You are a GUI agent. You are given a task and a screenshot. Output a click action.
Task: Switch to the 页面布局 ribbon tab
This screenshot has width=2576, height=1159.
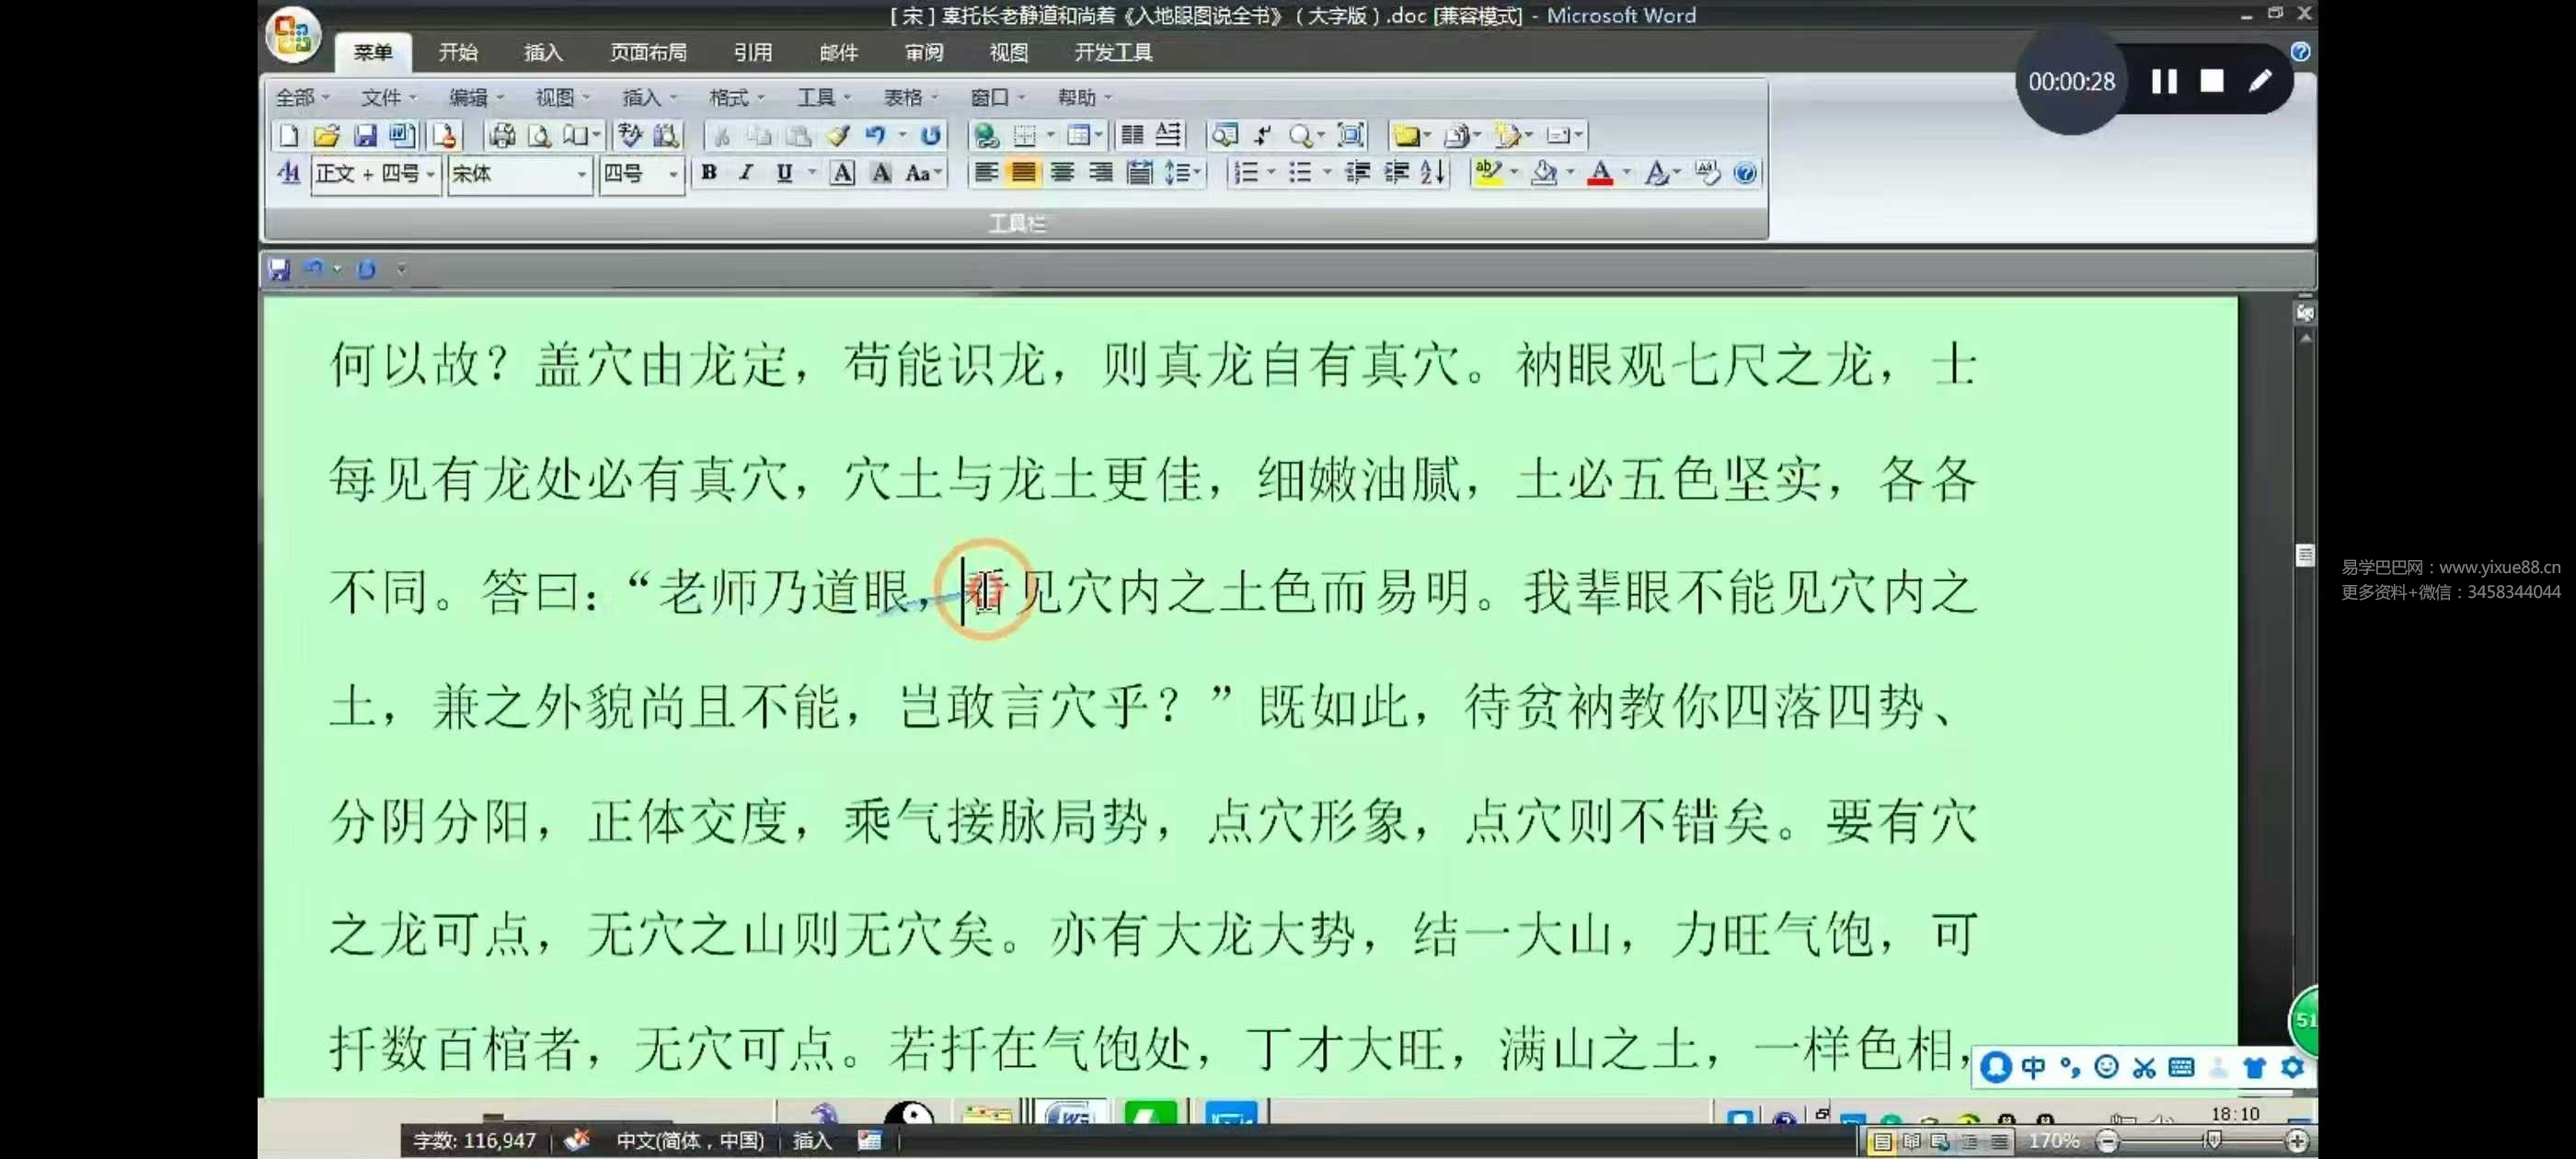pos(648,52)
